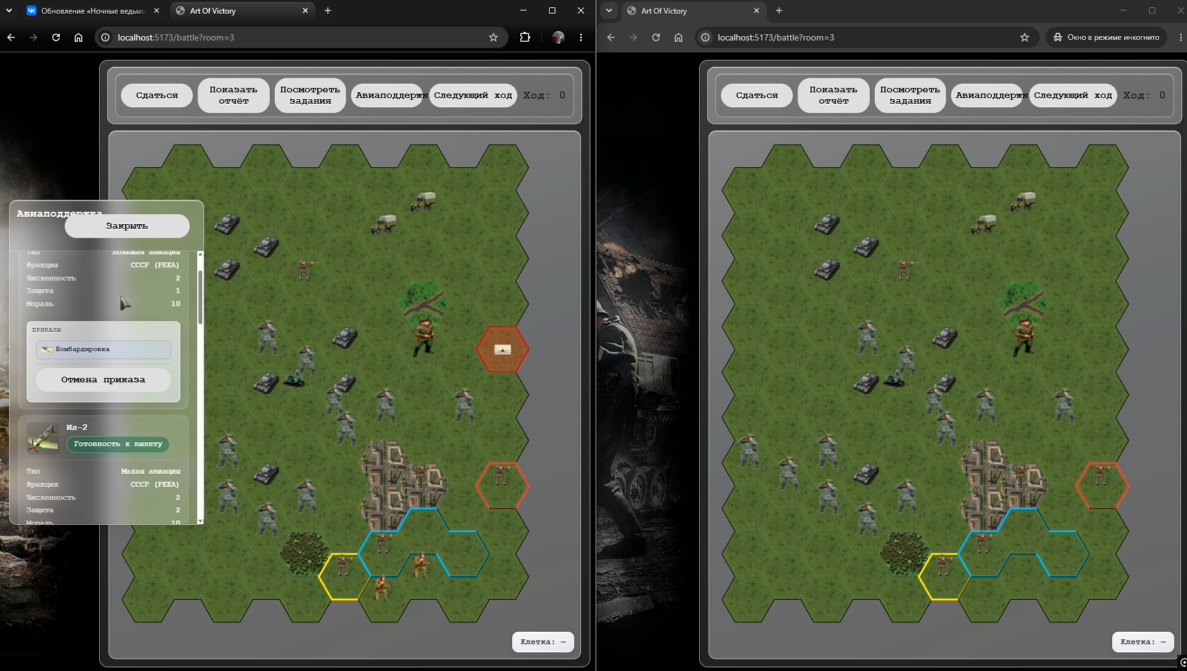Click Сдаться button in right window
Viewport: 1187px width, 671px height.
[756, 95]
